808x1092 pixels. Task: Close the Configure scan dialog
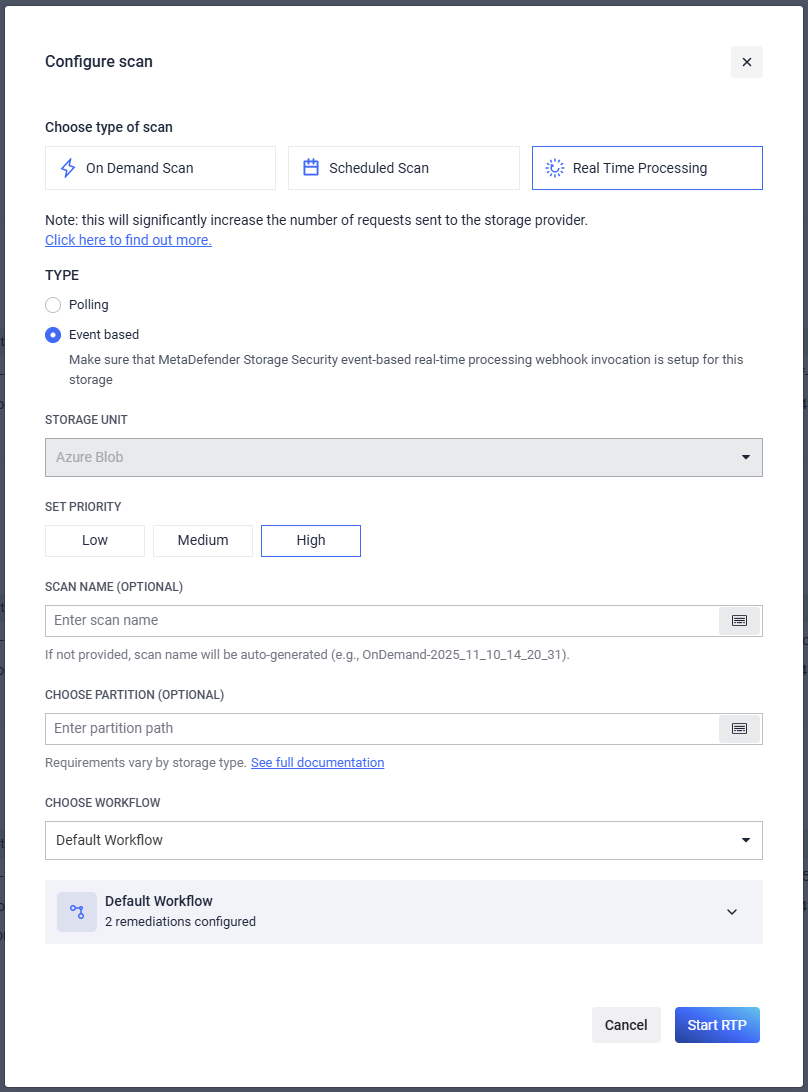746,62
